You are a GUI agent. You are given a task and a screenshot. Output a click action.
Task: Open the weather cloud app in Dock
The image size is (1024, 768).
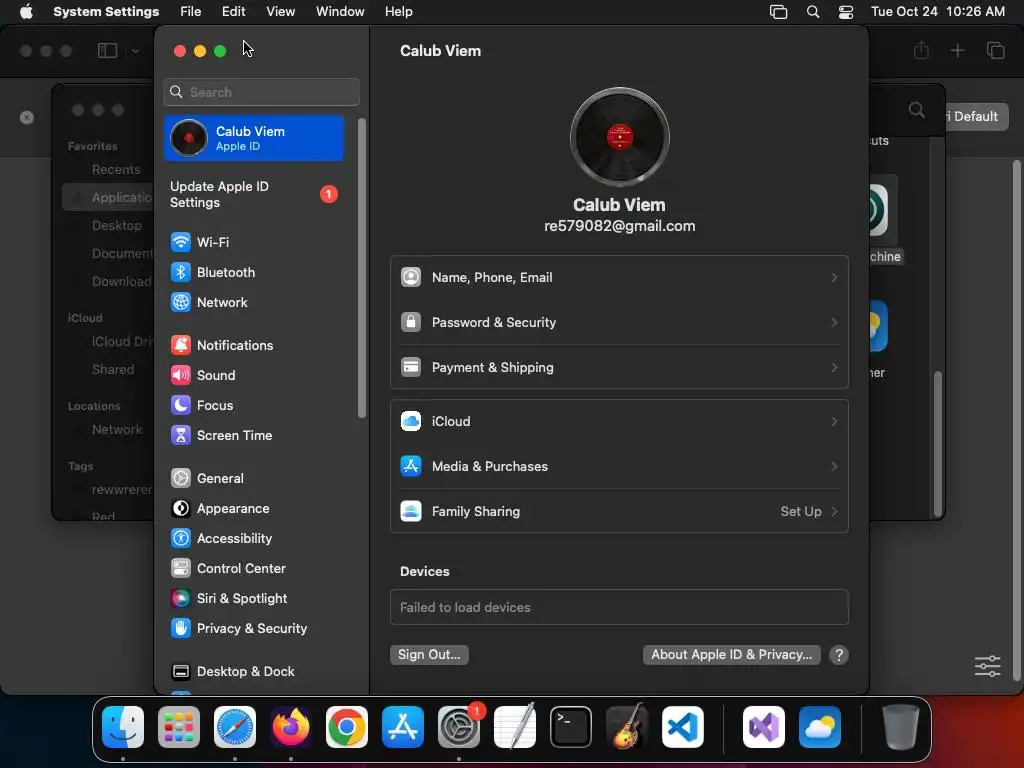820,727
